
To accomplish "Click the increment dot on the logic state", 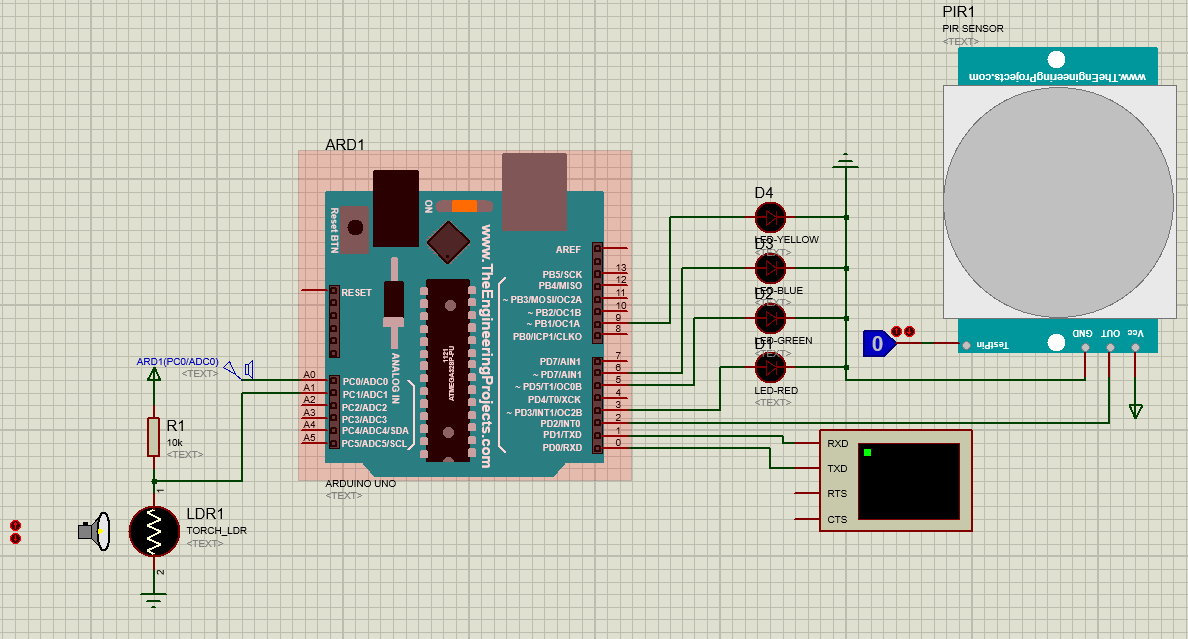I will (897, 331).
